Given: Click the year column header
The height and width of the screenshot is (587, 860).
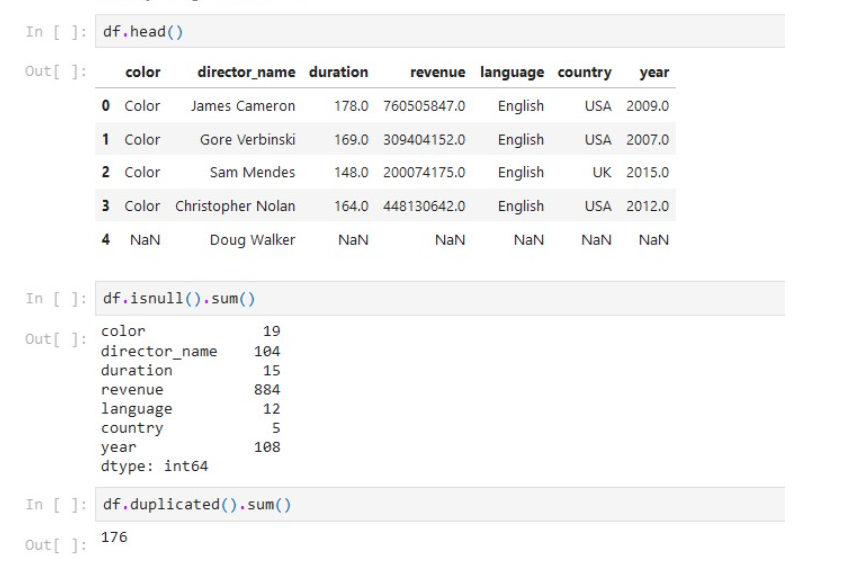Looking at the screenshot, I should point(654,72).
